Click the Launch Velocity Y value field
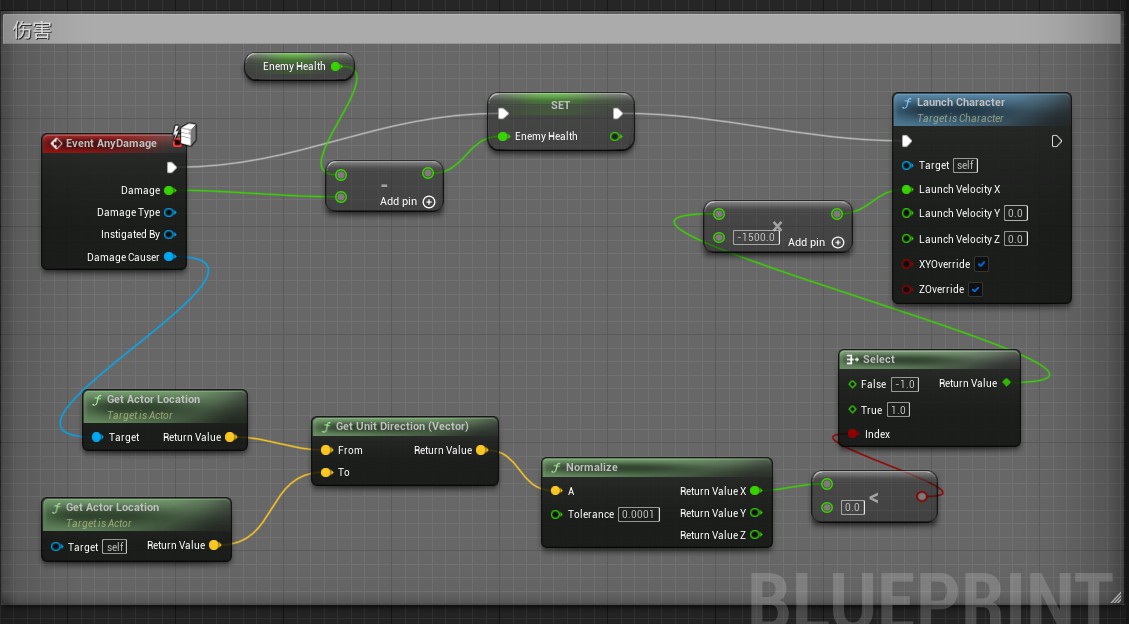The width and height of the screenshot is (1129, 624). 1015,213
